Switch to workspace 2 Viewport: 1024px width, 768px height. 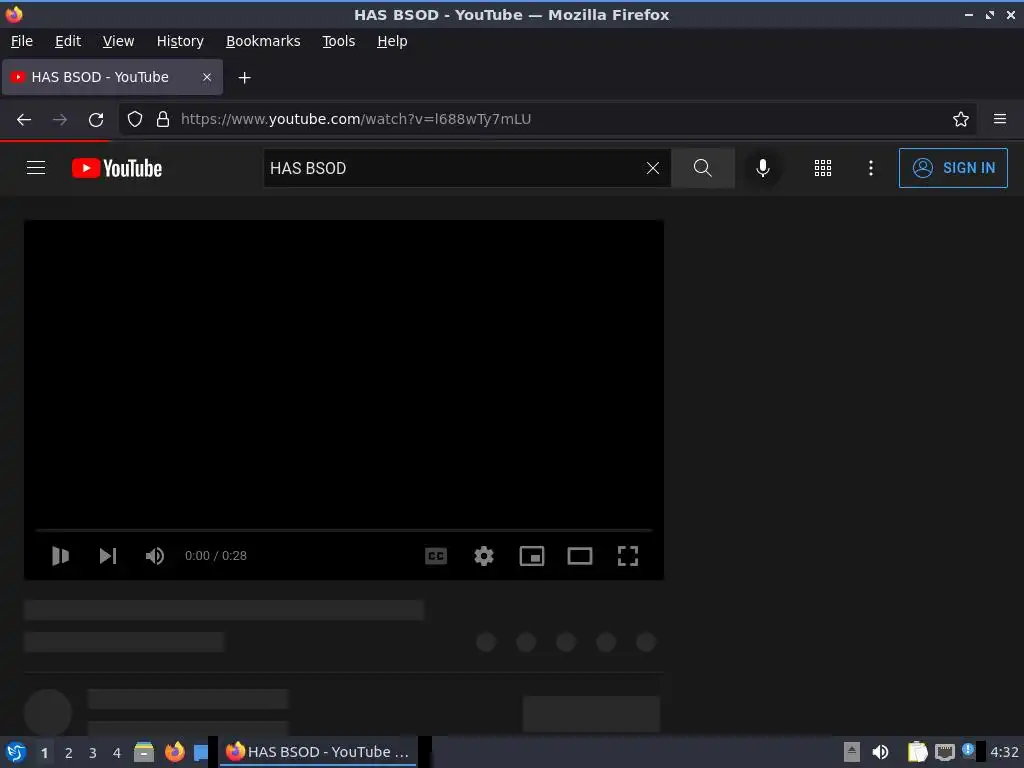coord(69,753)
